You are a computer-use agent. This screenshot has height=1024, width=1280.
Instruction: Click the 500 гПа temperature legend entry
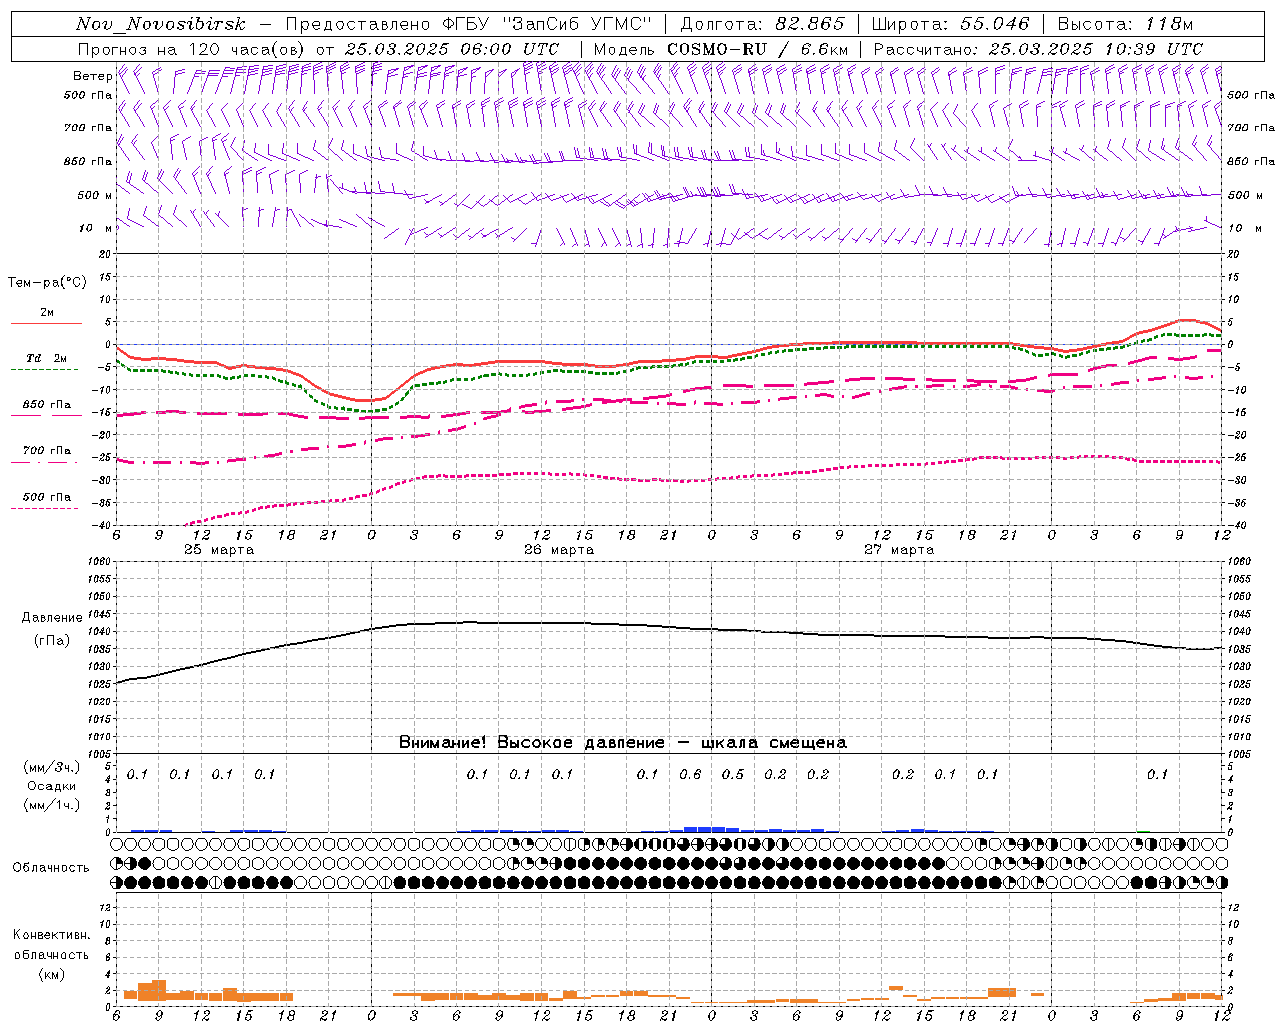[x=47, y=497]
